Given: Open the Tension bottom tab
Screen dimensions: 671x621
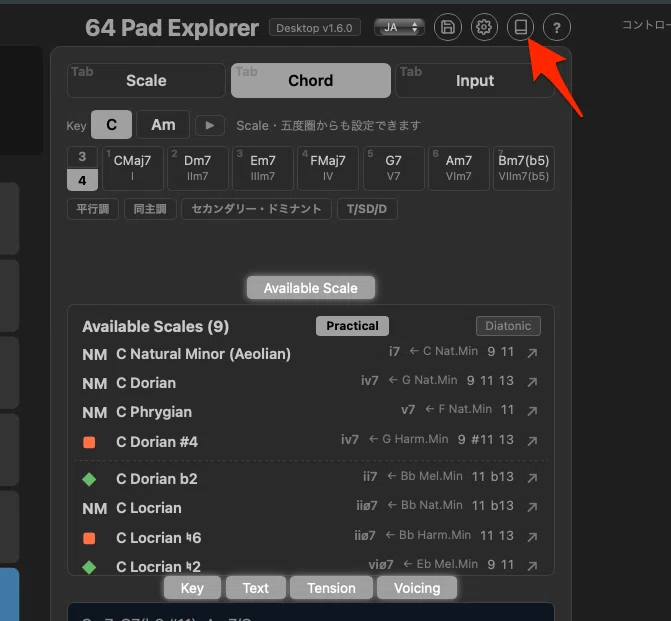Looking at the screenshot, I should tap(331, 588).
